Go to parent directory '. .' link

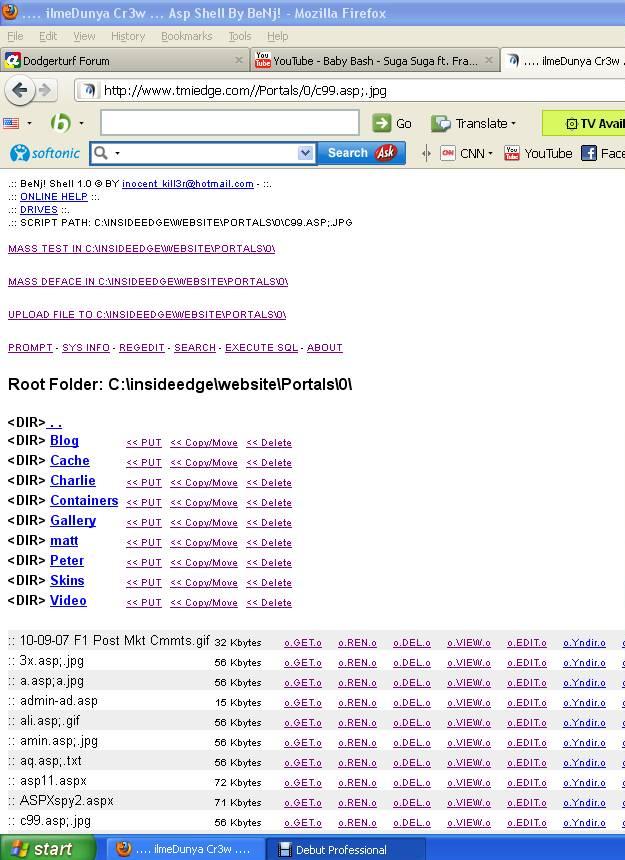coord(54,423)
